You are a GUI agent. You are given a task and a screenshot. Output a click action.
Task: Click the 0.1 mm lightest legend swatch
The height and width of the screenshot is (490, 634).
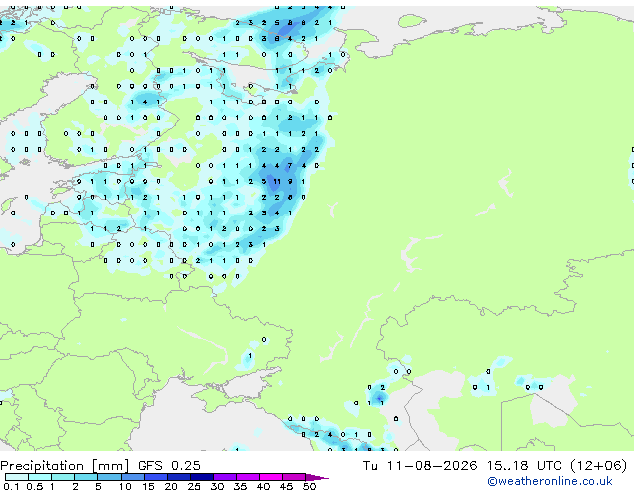[x=16, y=477]
